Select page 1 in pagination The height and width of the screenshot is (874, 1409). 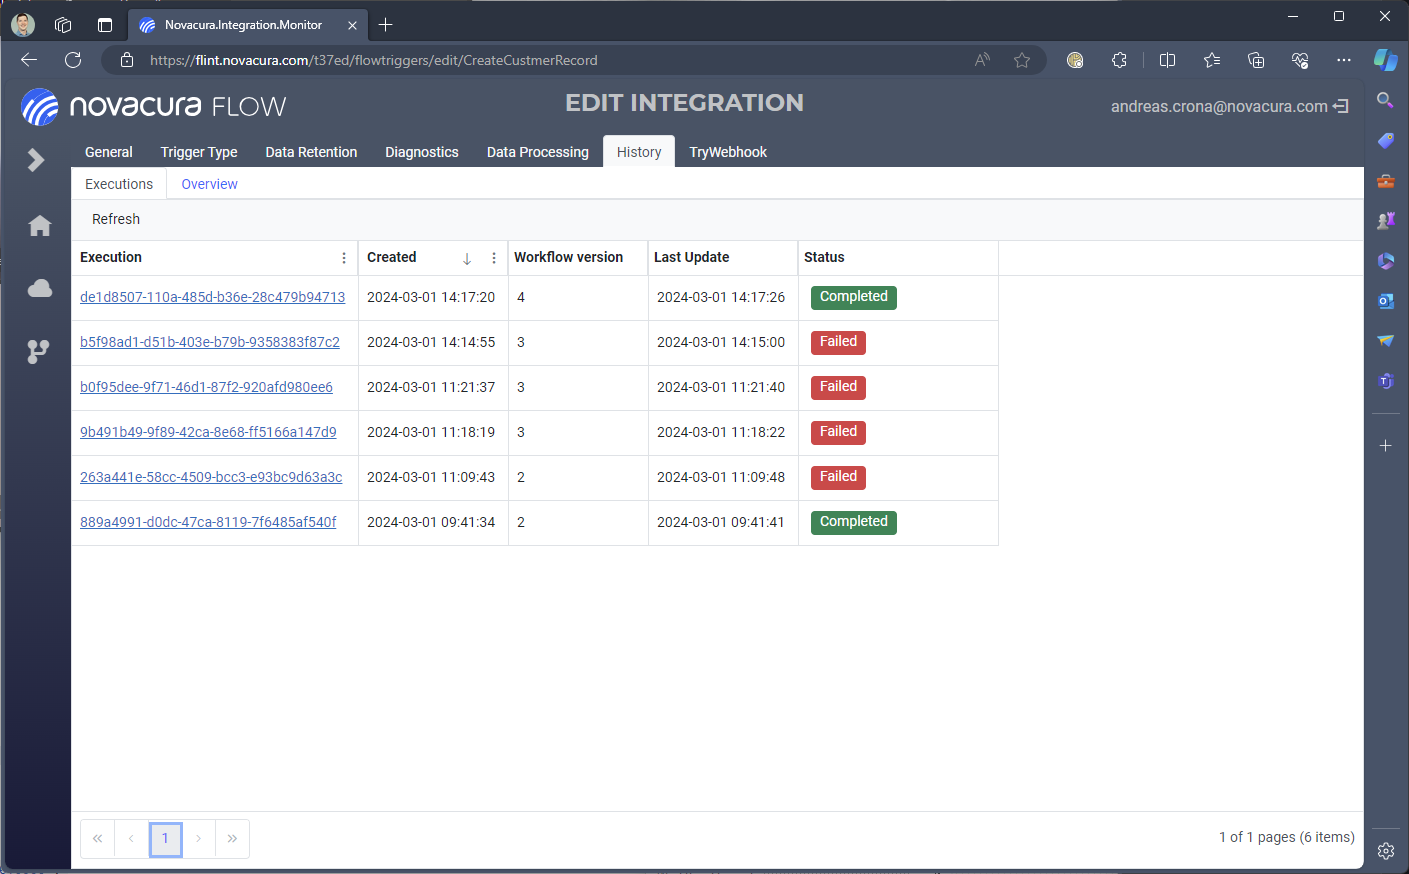165,839
